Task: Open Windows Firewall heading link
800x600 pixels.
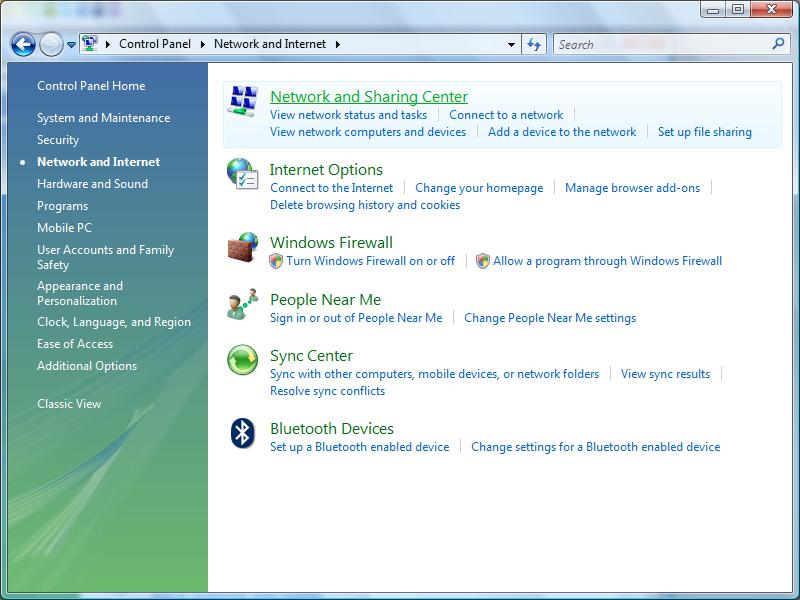Action: click(331, 242)
